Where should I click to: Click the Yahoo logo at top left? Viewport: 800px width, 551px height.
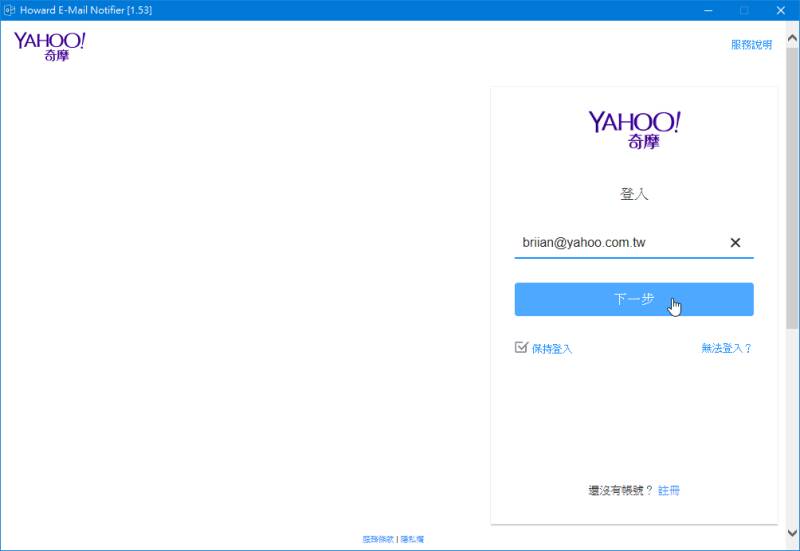tap(49, 46)
